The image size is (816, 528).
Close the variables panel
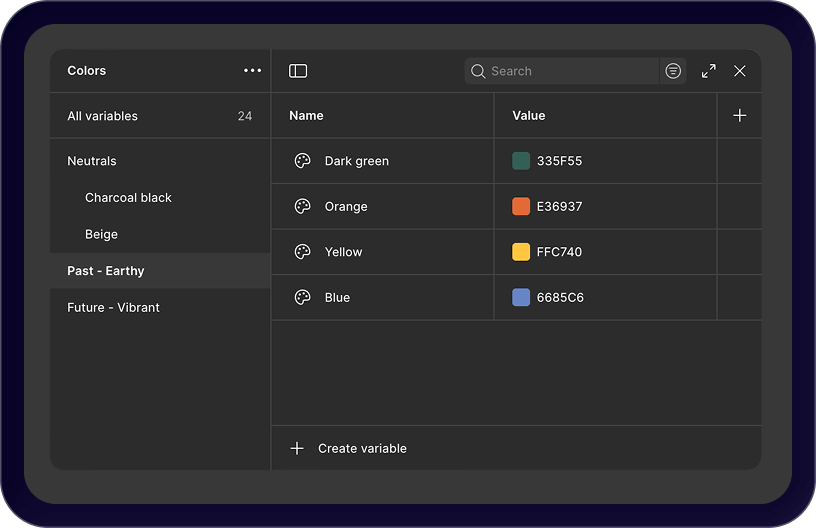(740, 71)
